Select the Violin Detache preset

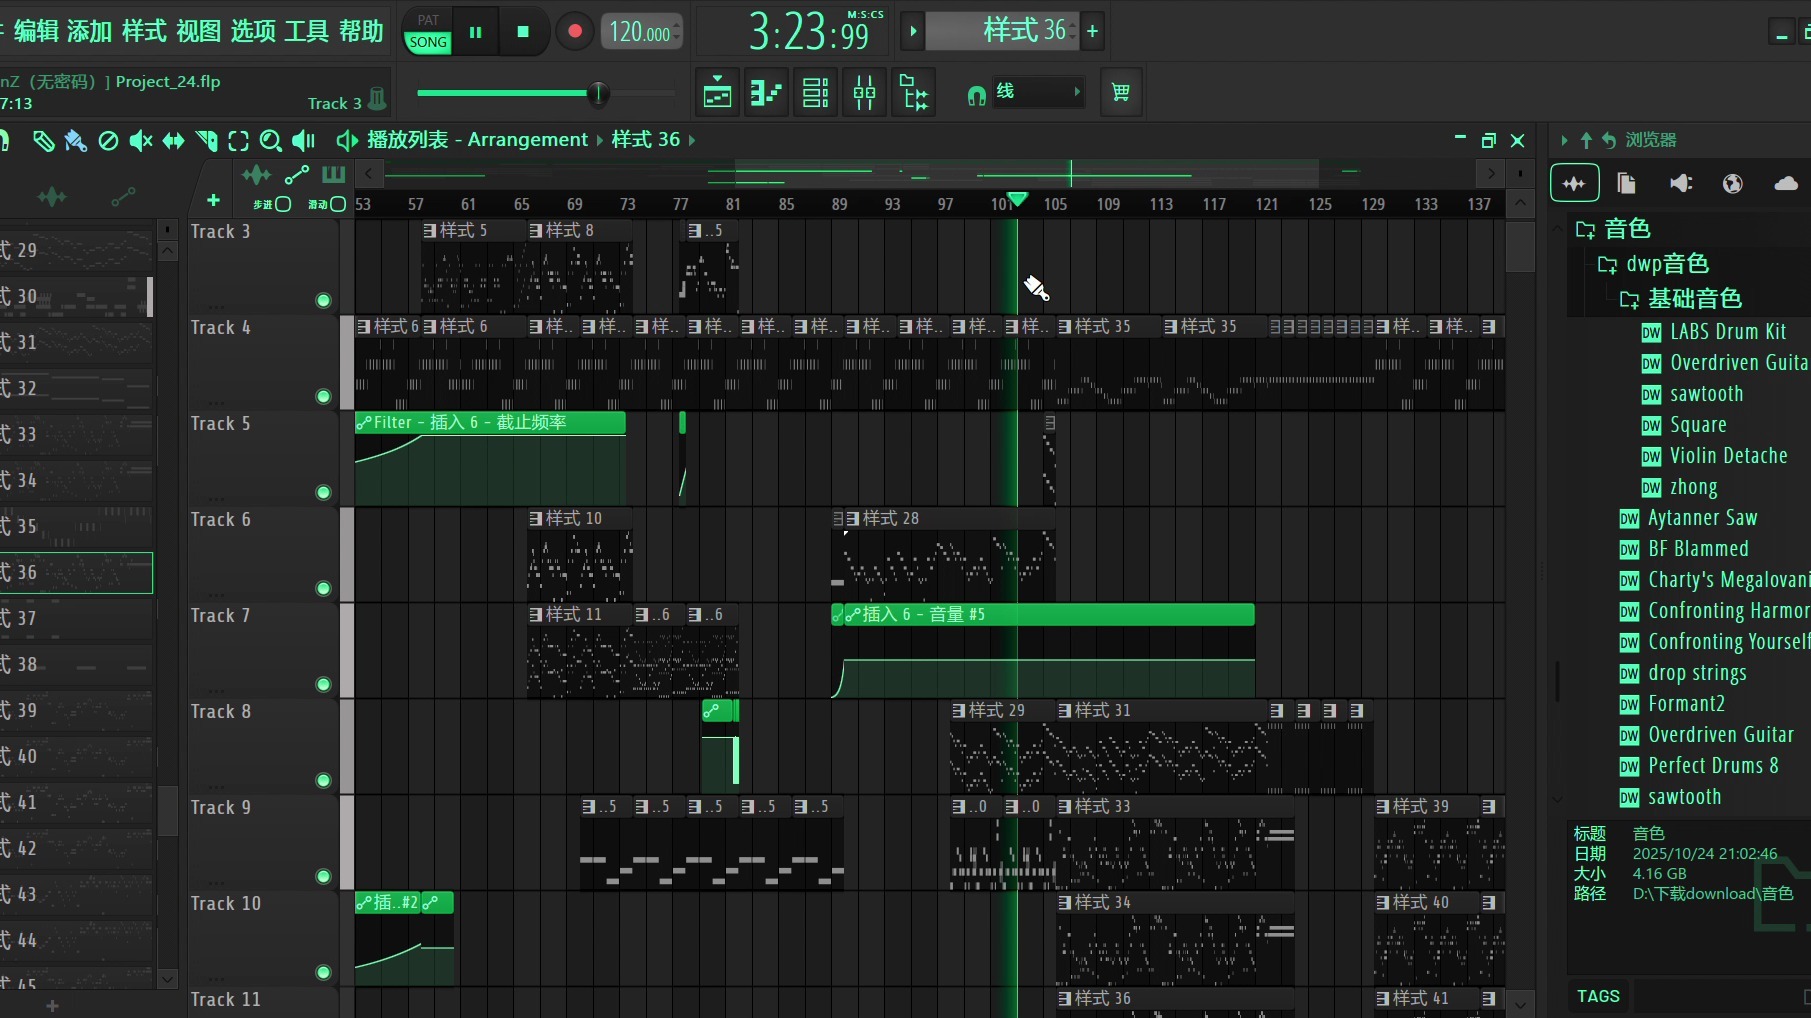tap(1728, 456)
